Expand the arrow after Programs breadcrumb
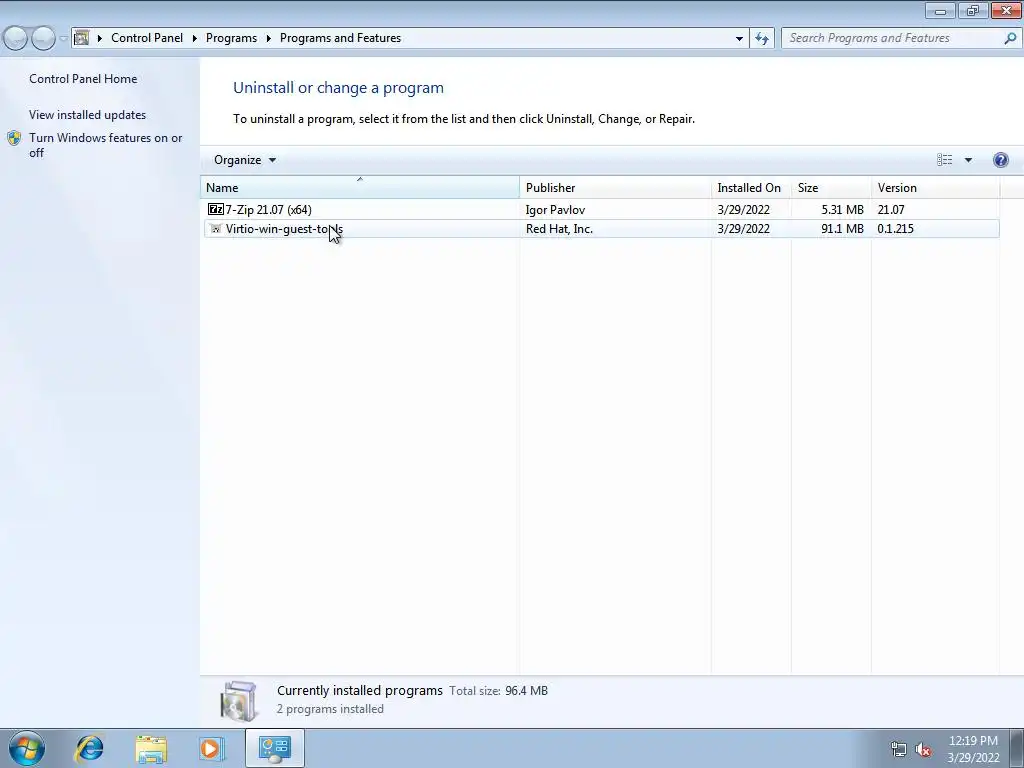This screenshot has height=768, width=1024. click(268, 38)
